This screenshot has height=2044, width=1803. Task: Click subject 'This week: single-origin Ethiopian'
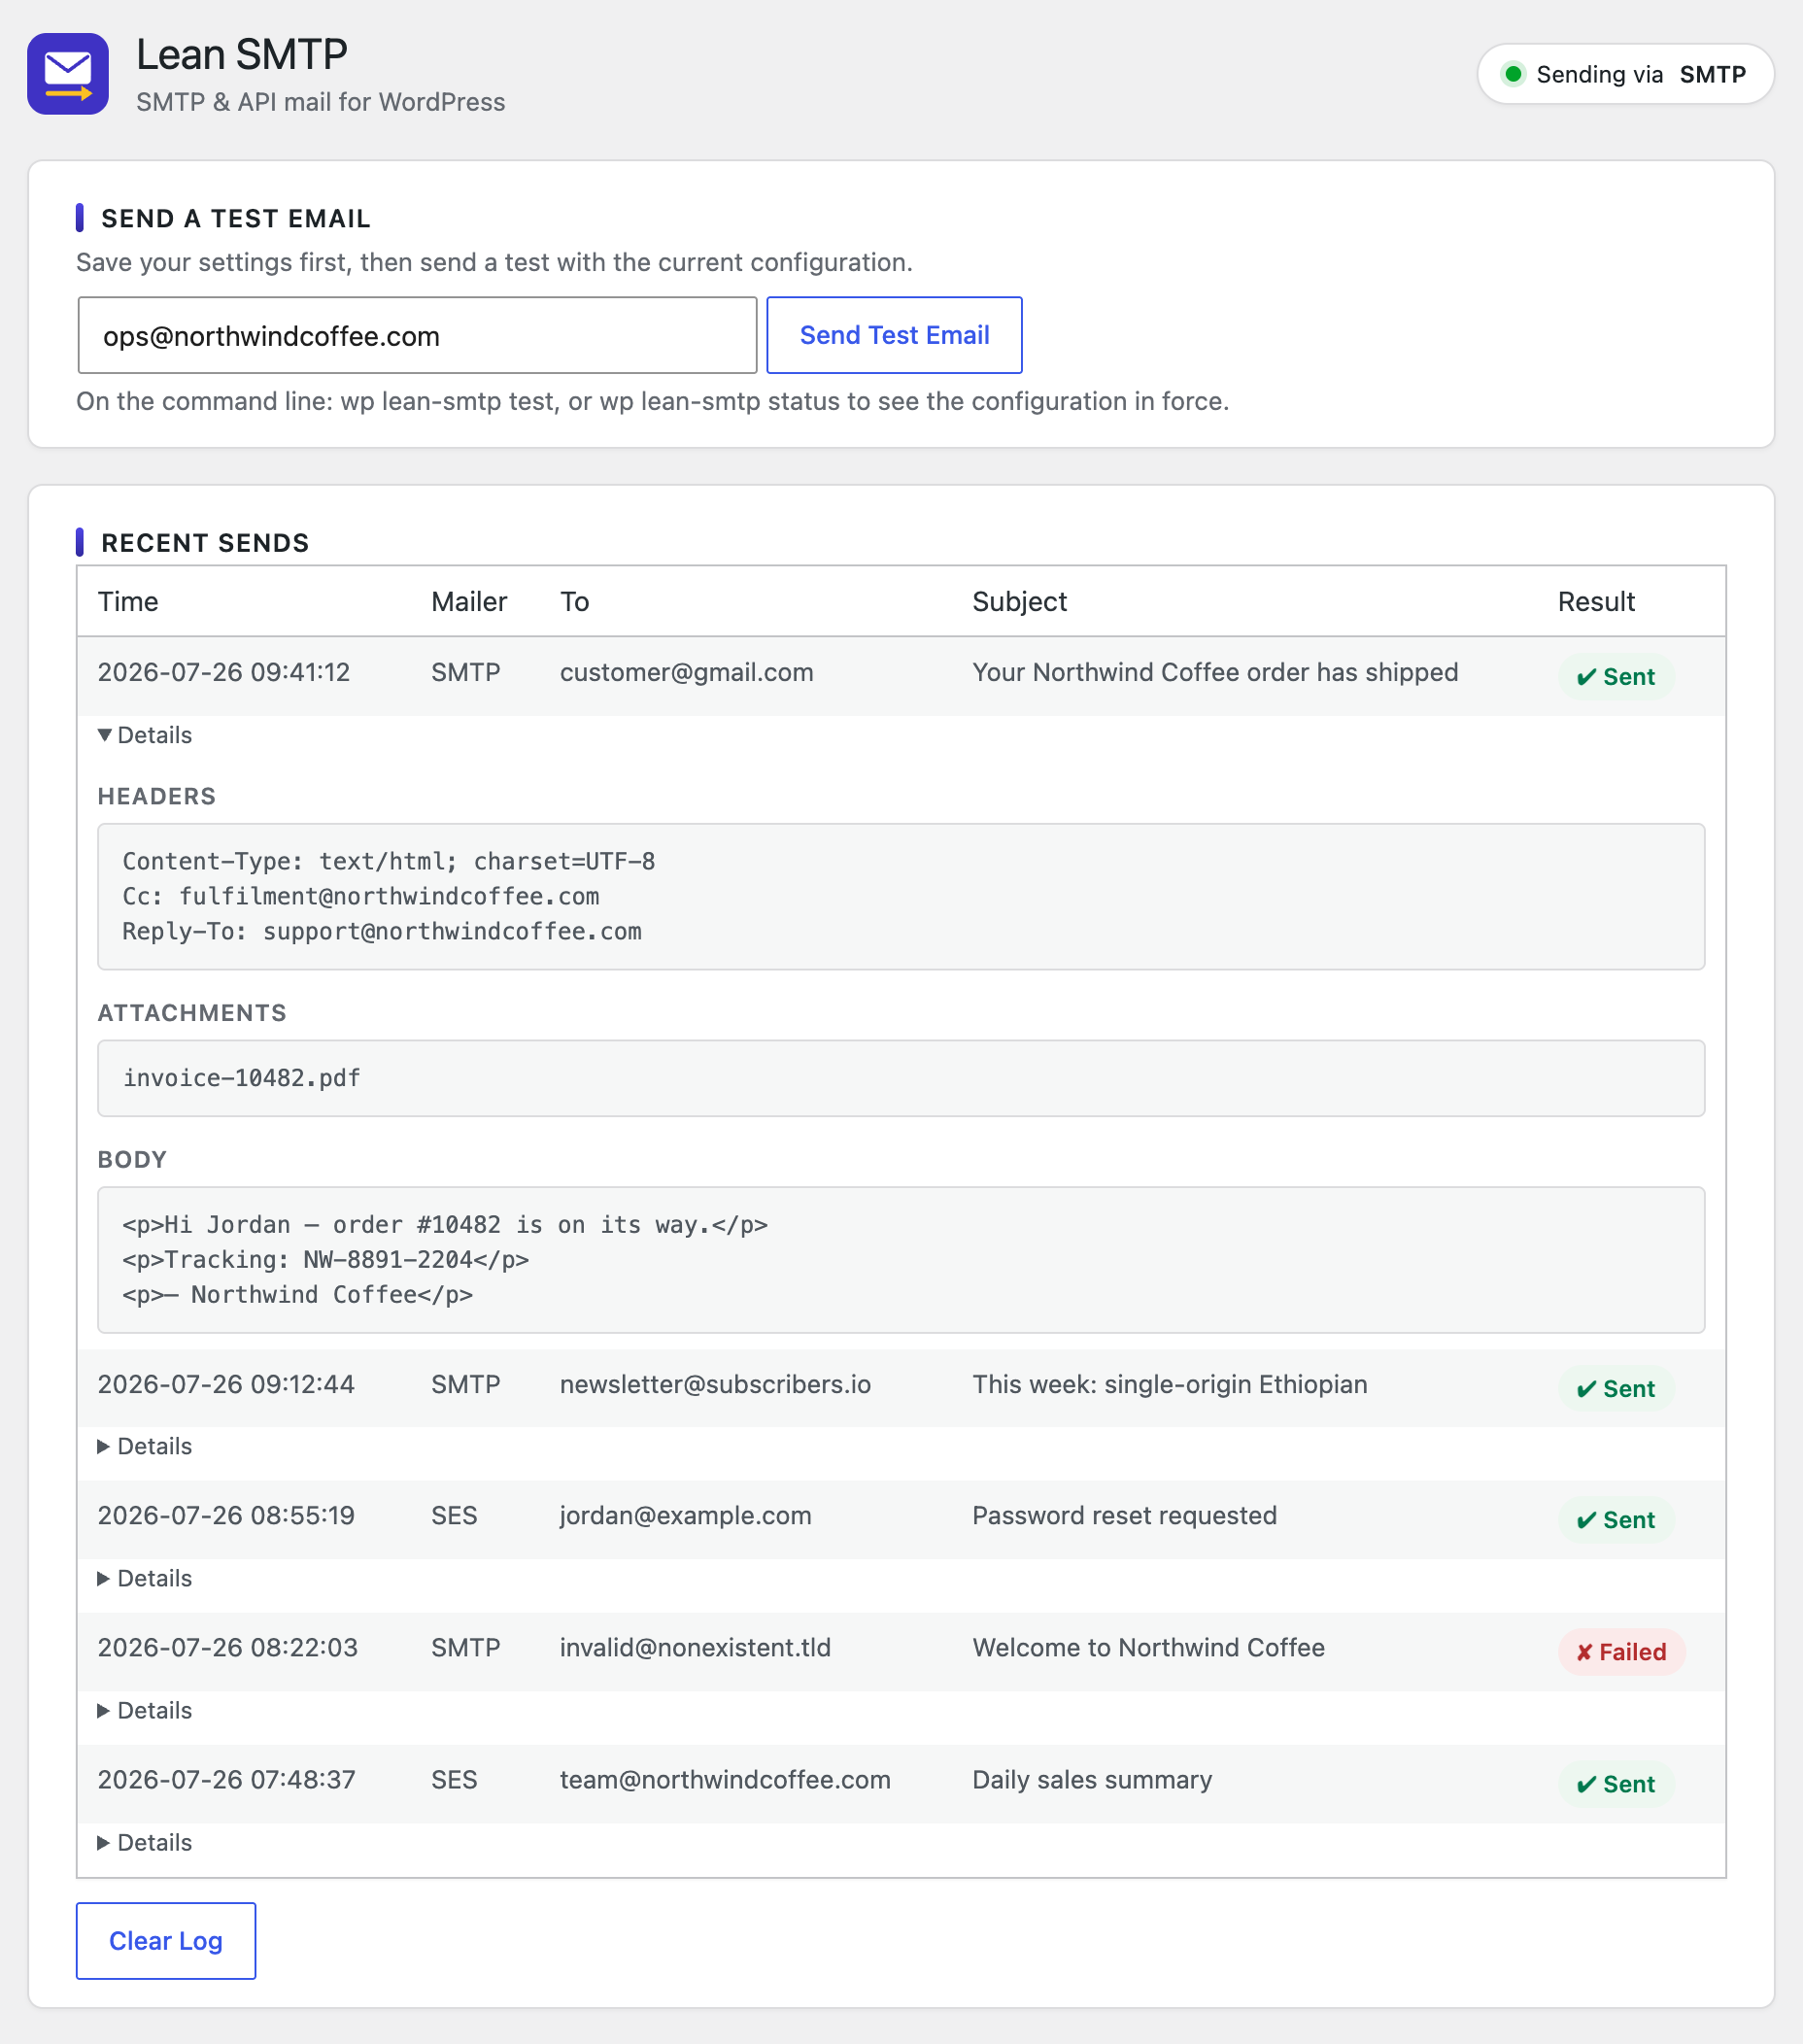(x=1169, y=1384)
